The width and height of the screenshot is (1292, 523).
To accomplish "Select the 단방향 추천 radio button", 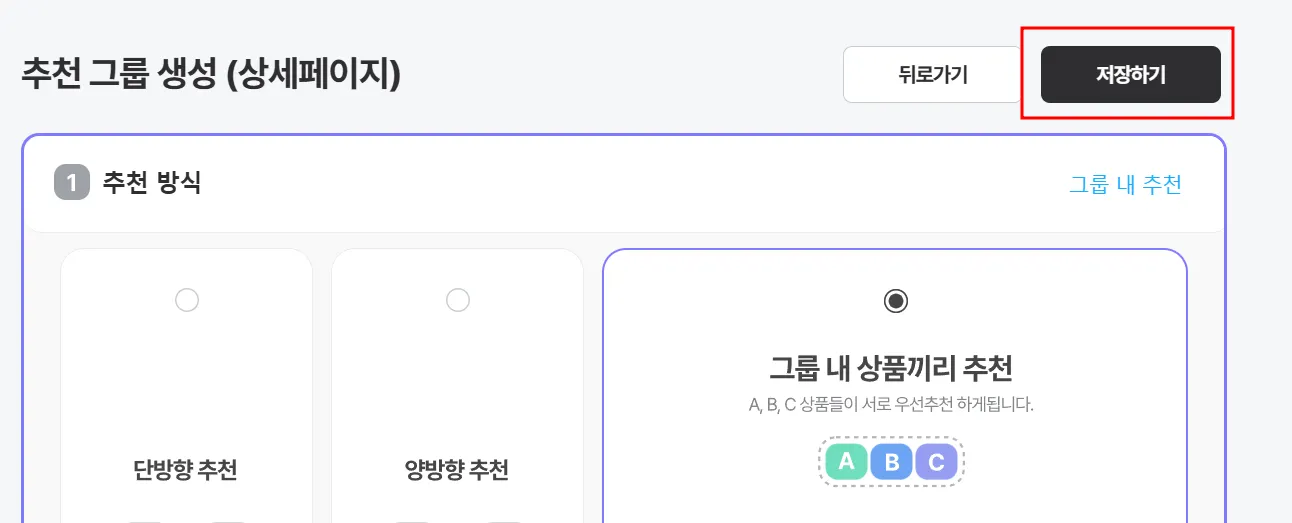I will pos(186,300).
